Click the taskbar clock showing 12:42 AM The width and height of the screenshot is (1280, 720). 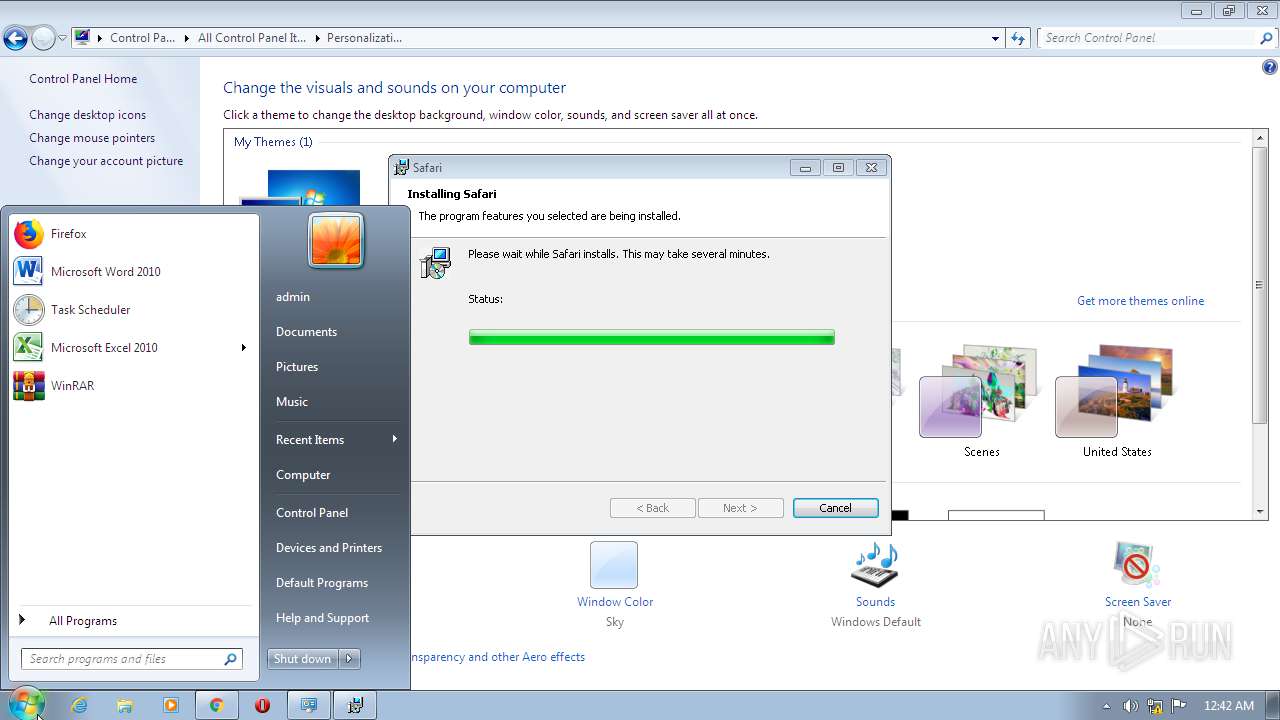[x=1229, y=705]
